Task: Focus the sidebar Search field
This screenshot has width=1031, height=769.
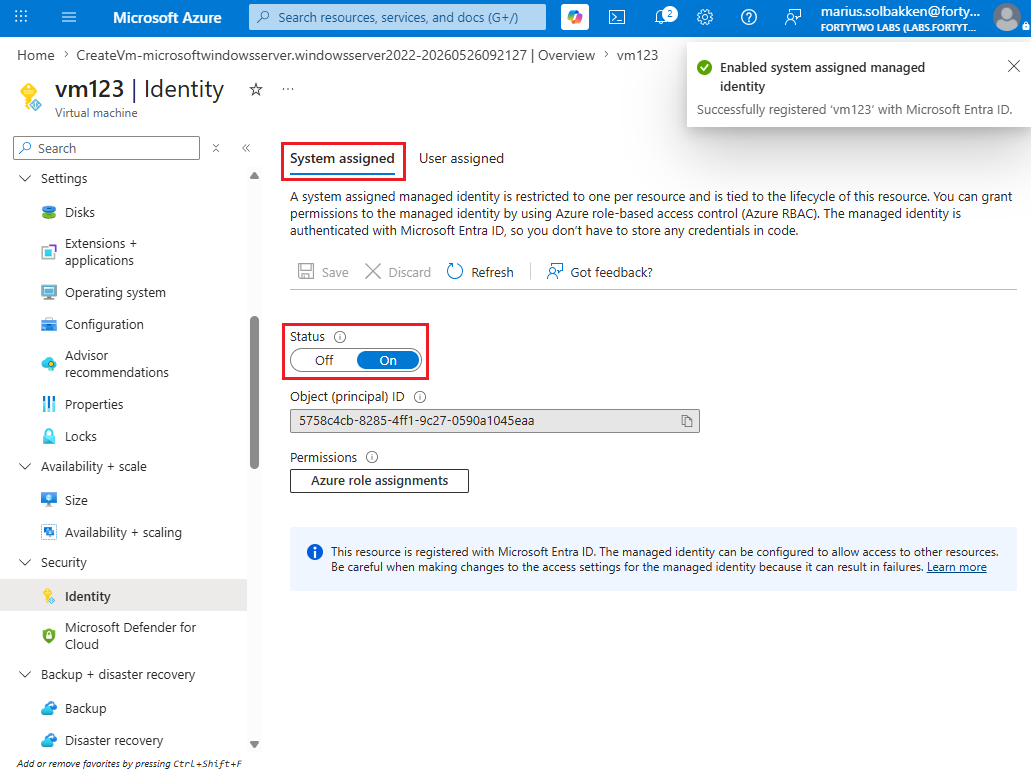Action: [107, 148]
